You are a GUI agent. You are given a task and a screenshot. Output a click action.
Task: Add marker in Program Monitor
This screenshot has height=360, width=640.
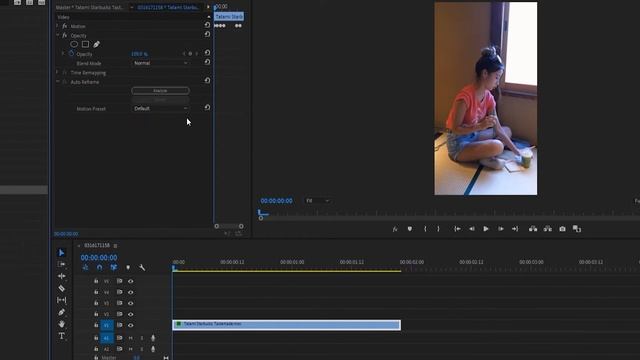click(410, 229)
